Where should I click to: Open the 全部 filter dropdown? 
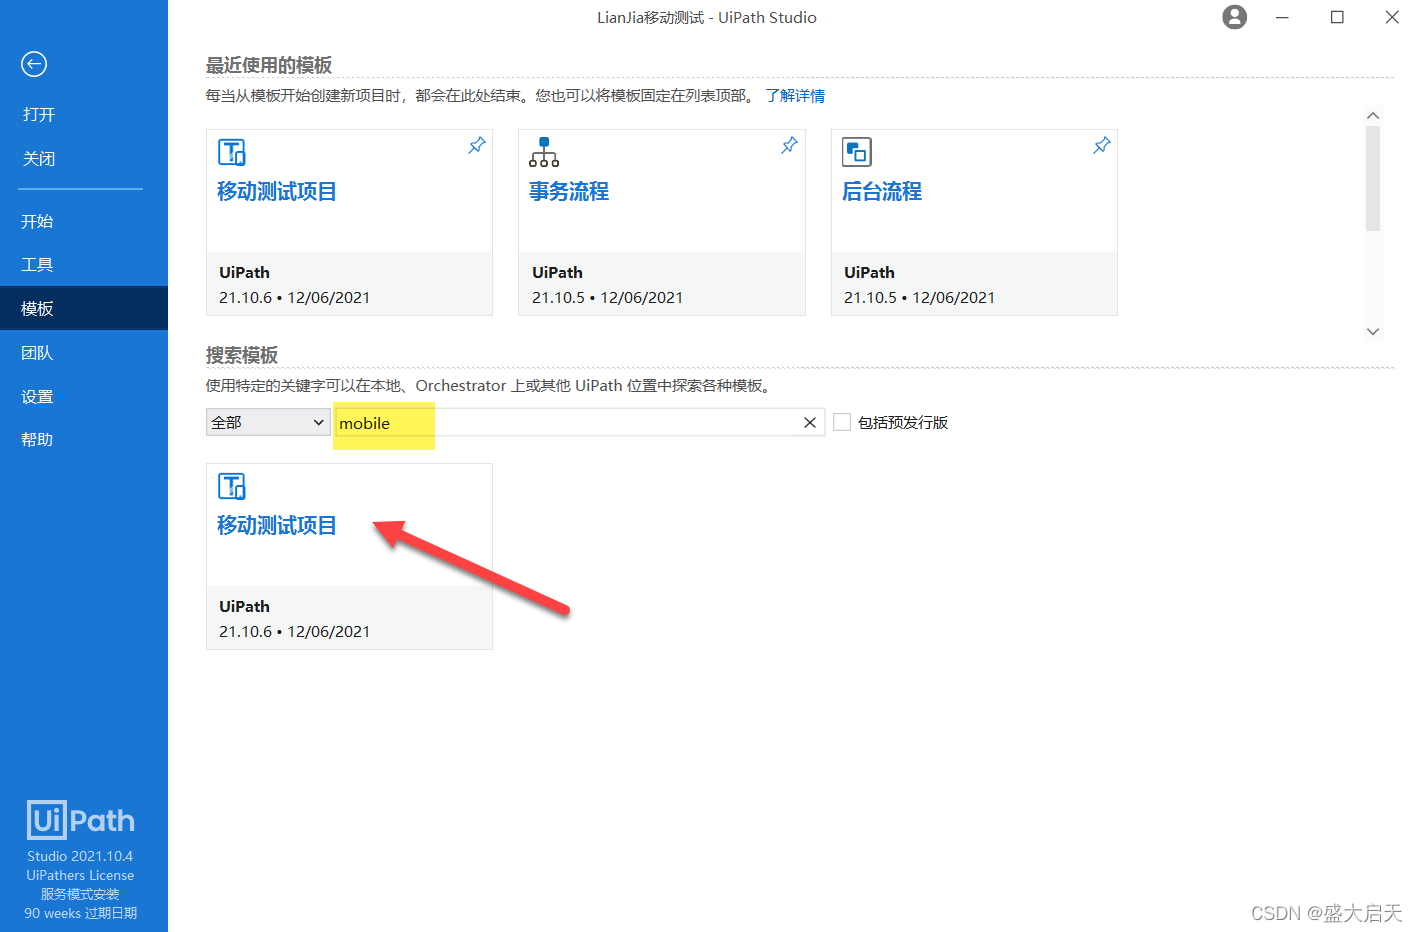pos(268,422)
